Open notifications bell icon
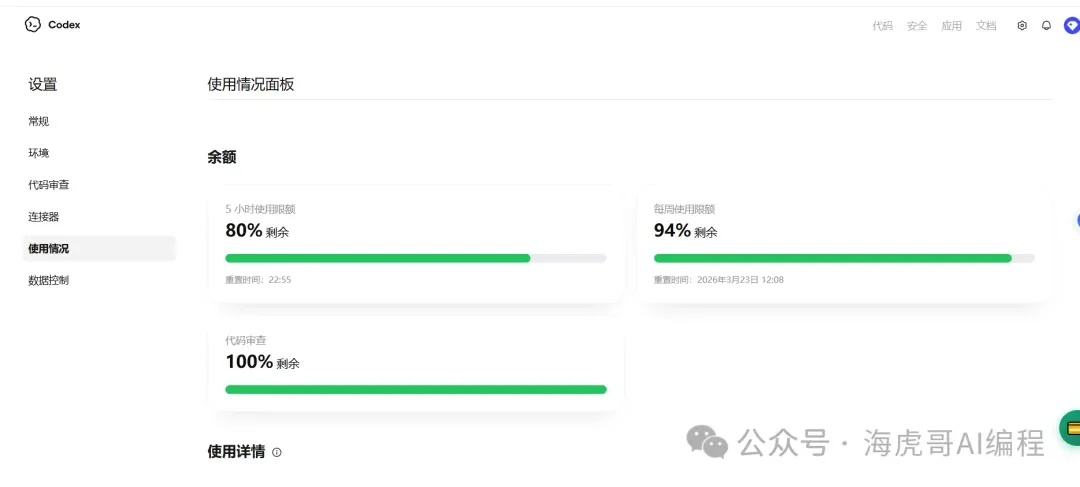Image resolution: width=1080 pixels, height=487 pixels. click(1047, 26)
